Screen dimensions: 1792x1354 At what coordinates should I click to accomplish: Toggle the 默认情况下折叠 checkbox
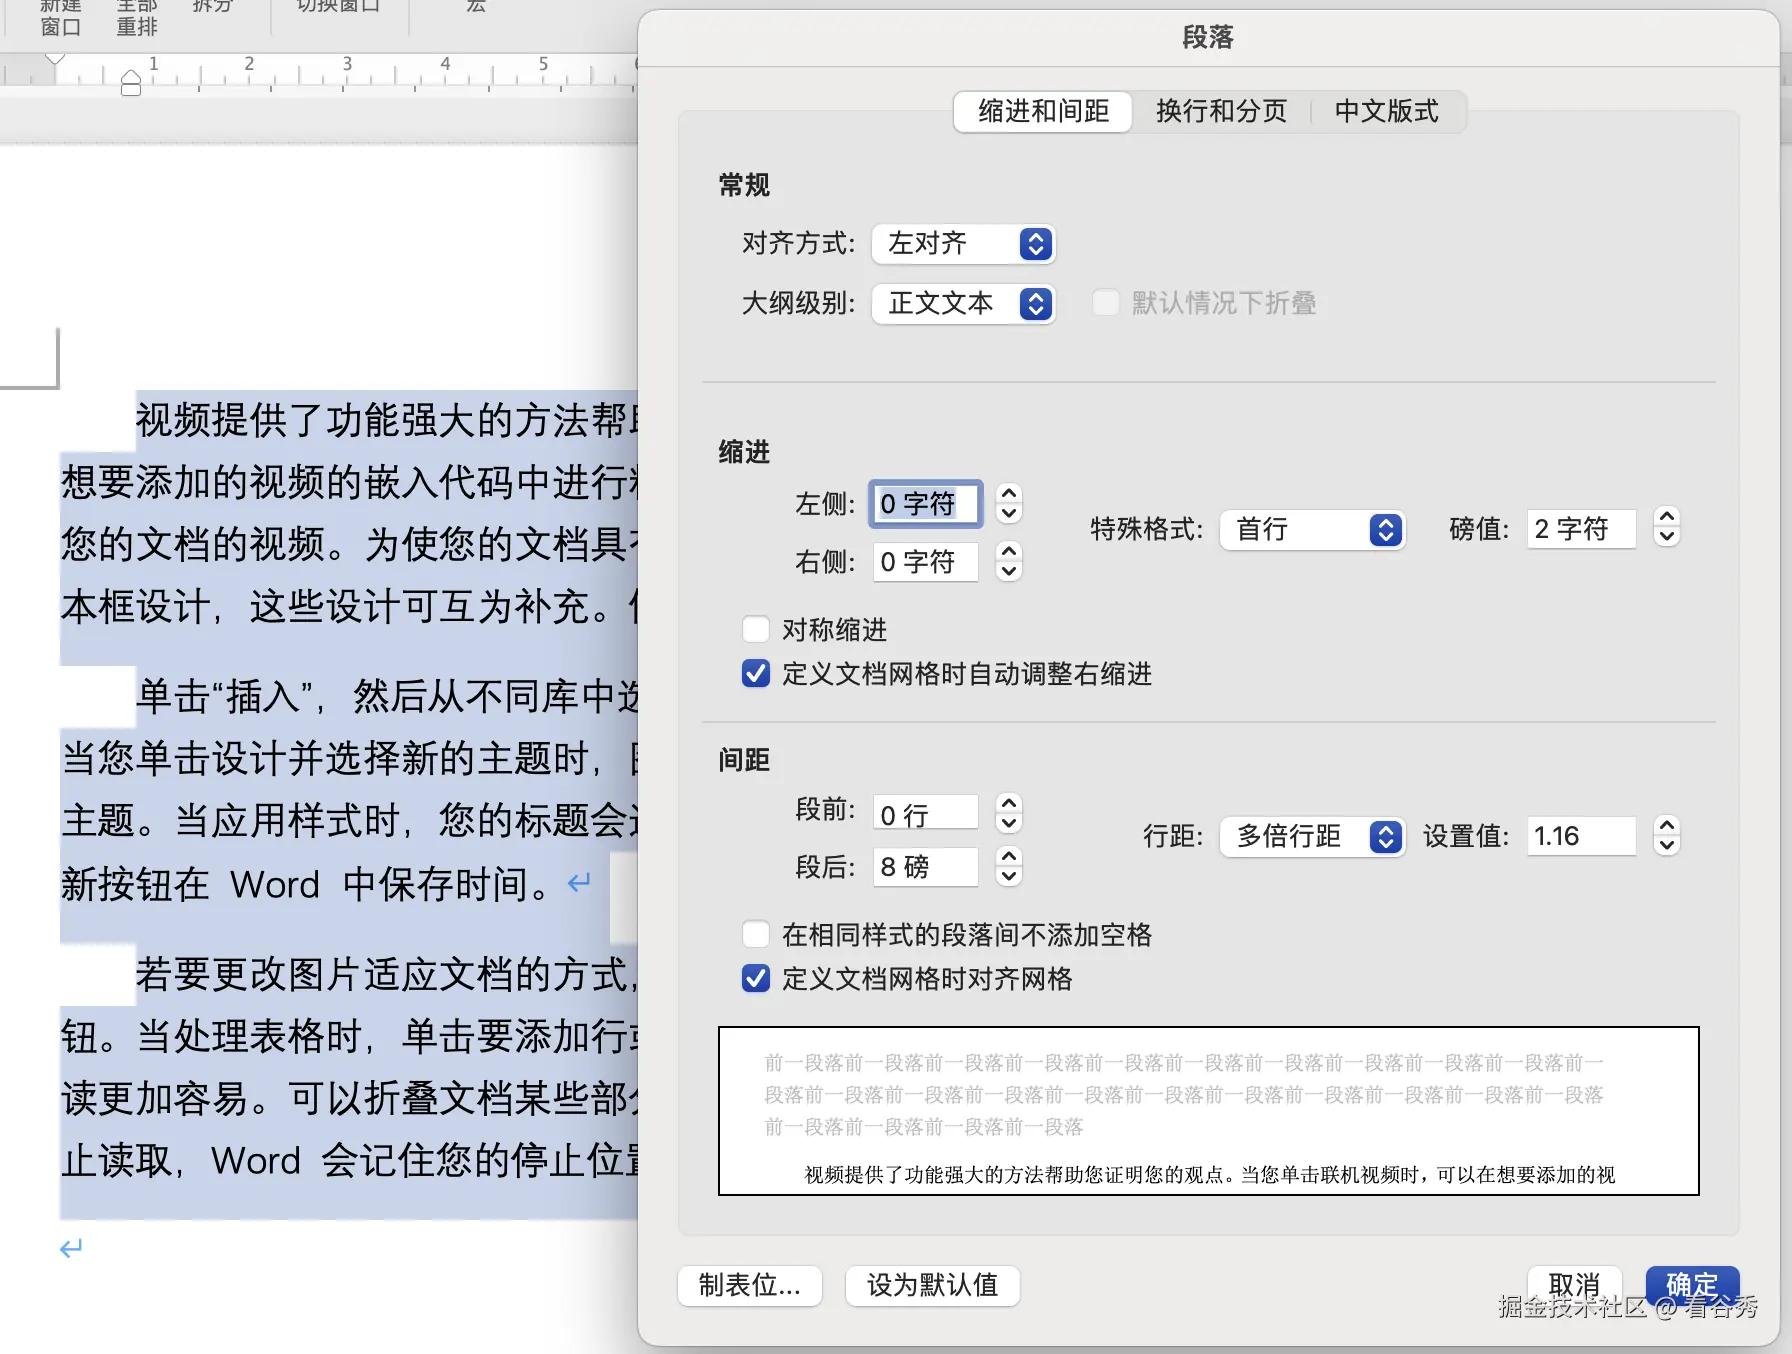pyautogui.click(x=1105, y=302)
